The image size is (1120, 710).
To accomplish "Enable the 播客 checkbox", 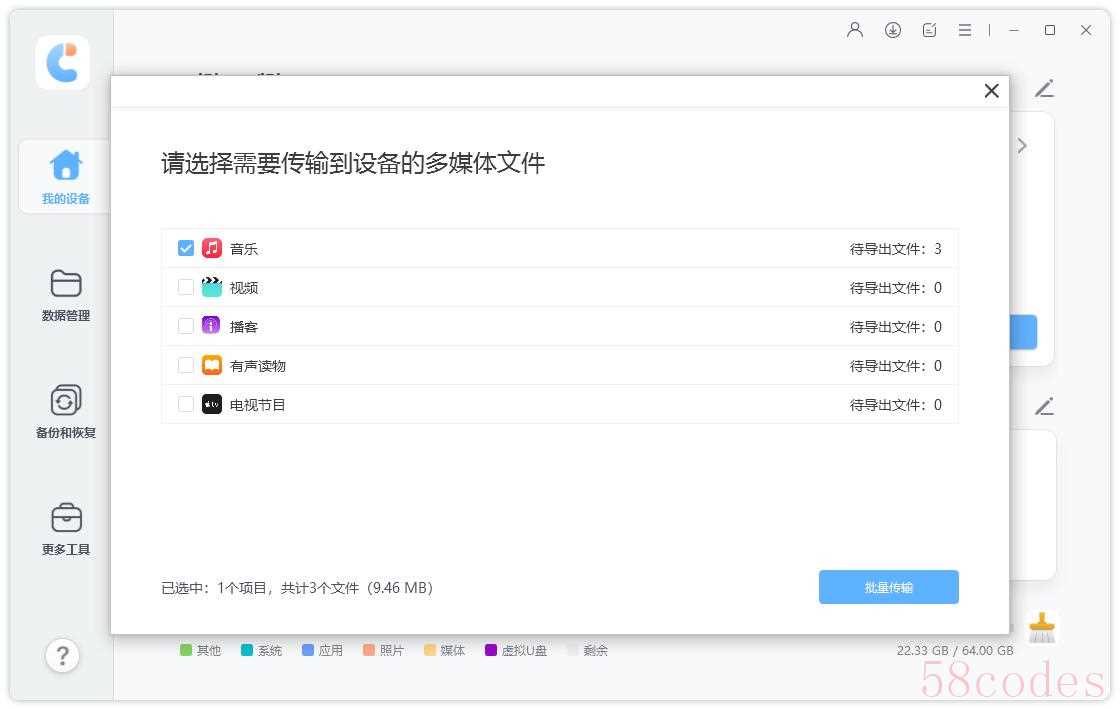I will pos(186,326).
